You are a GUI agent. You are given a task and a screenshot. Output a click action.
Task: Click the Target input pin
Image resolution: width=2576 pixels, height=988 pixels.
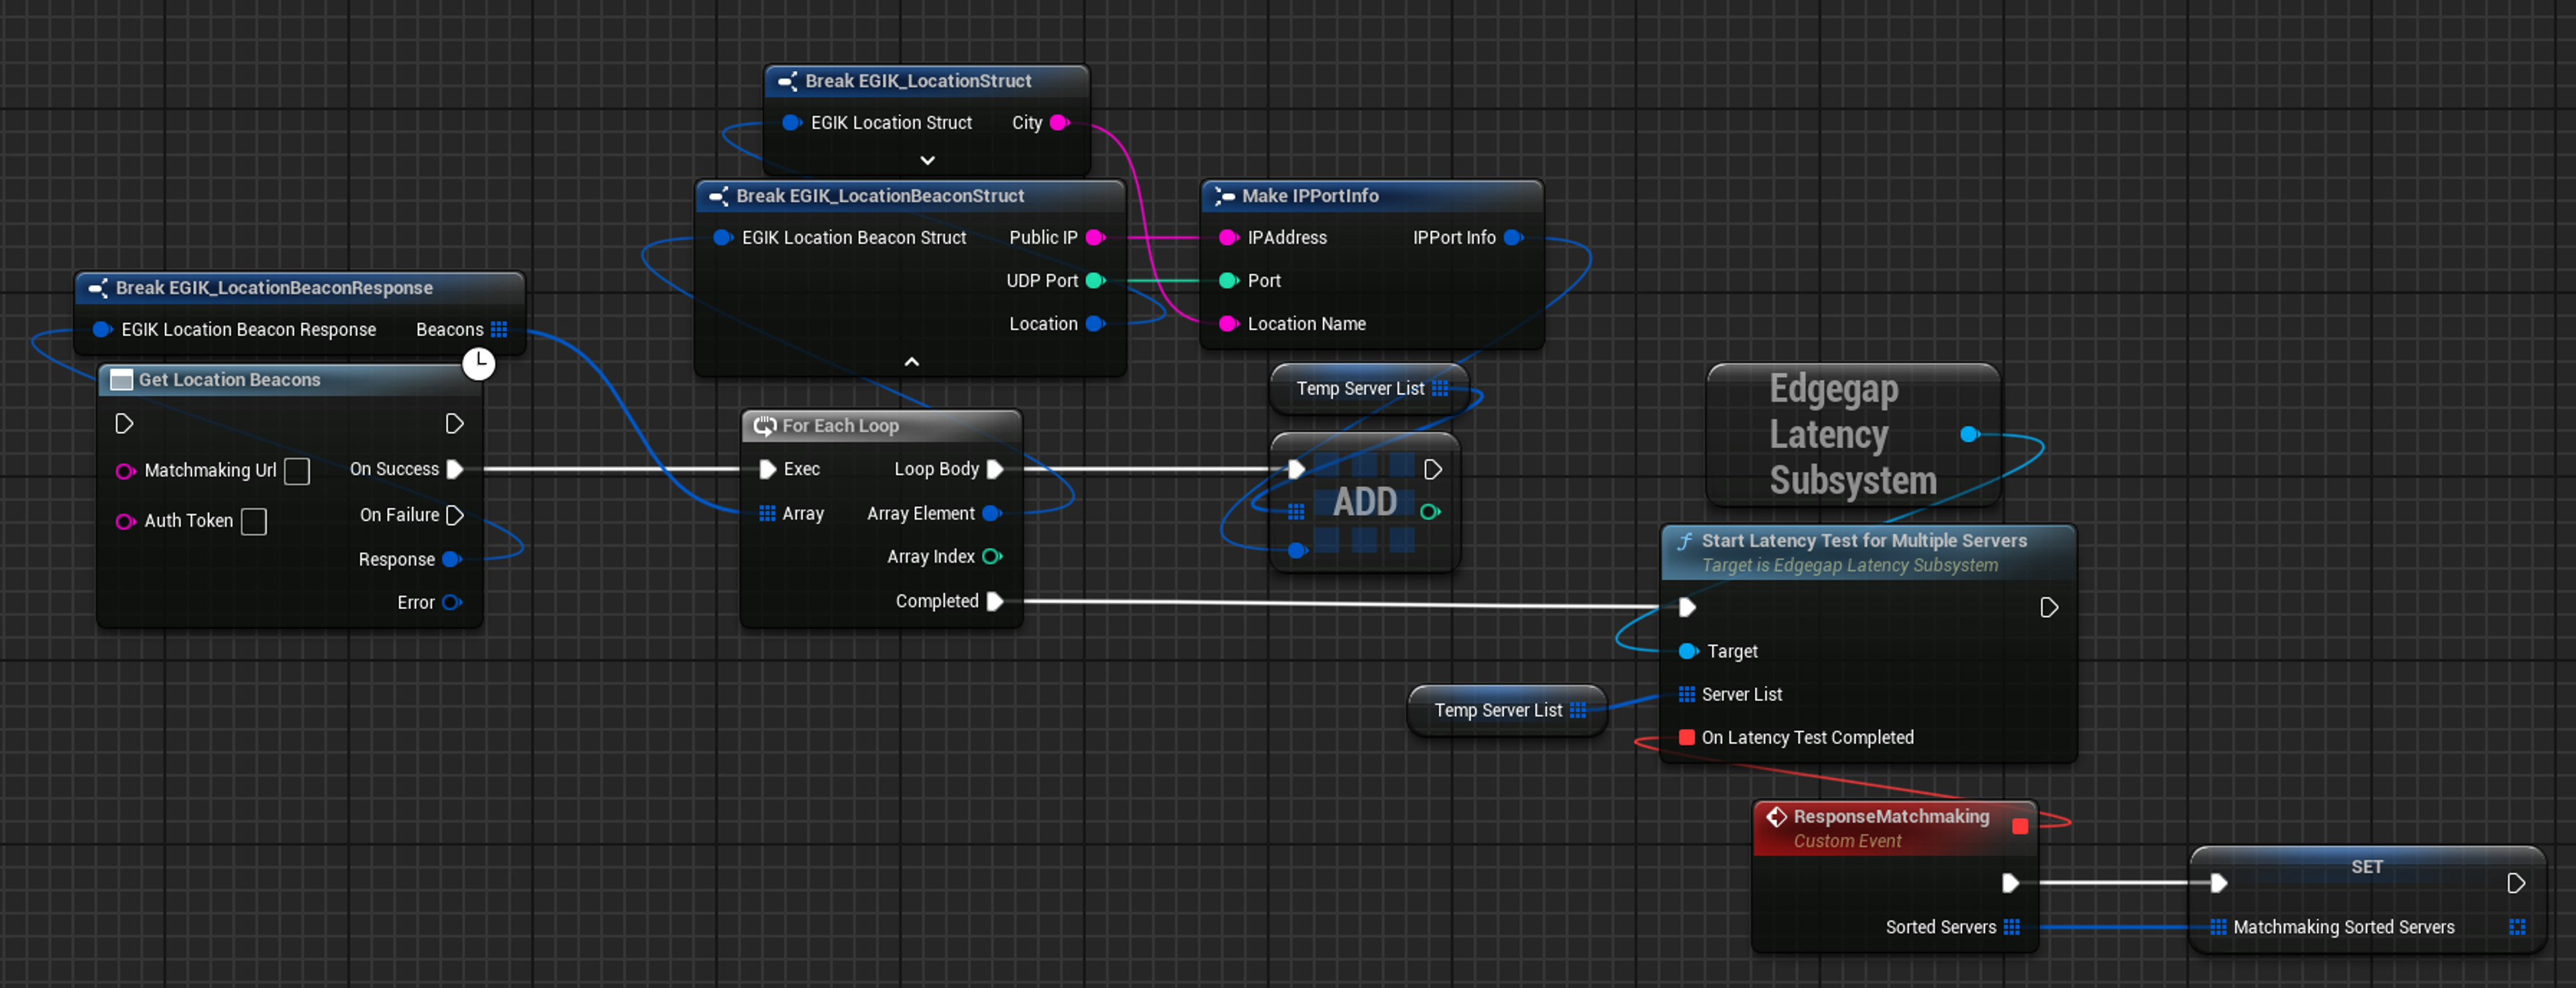(x=1688, y=651)
